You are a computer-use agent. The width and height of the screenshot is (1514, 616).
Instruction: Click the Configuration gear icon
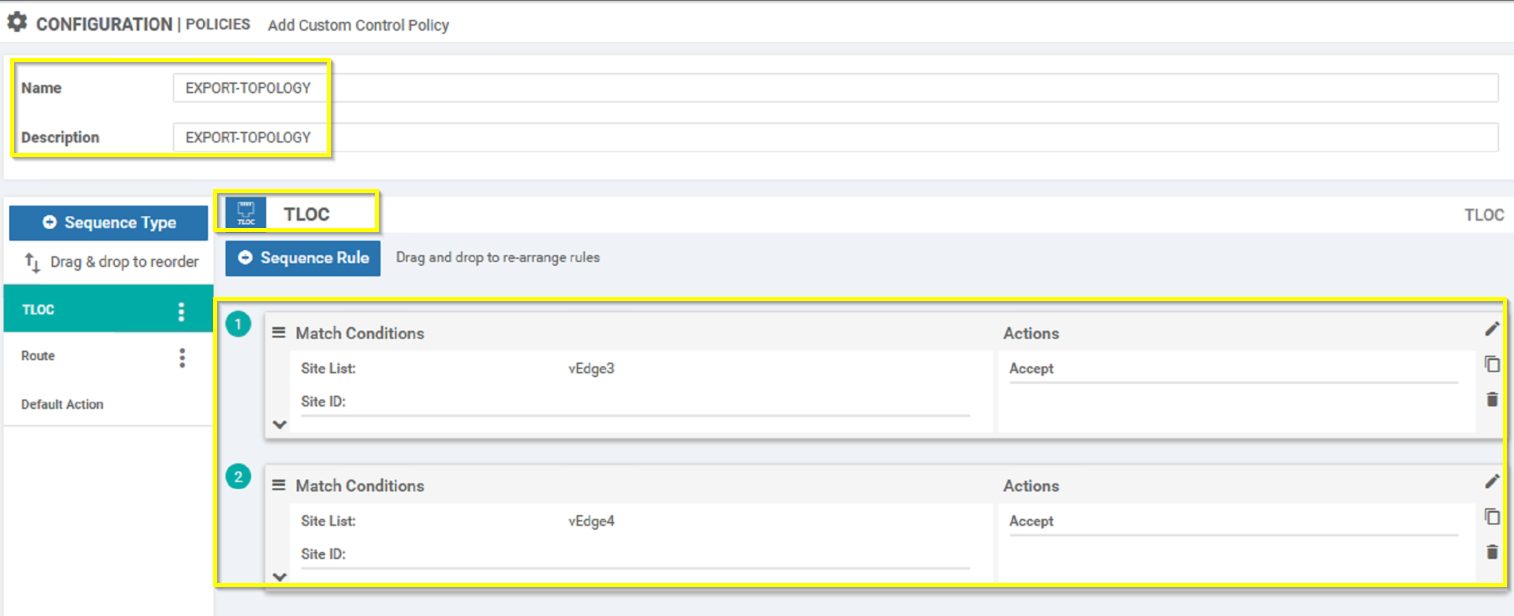coord(17,22)
